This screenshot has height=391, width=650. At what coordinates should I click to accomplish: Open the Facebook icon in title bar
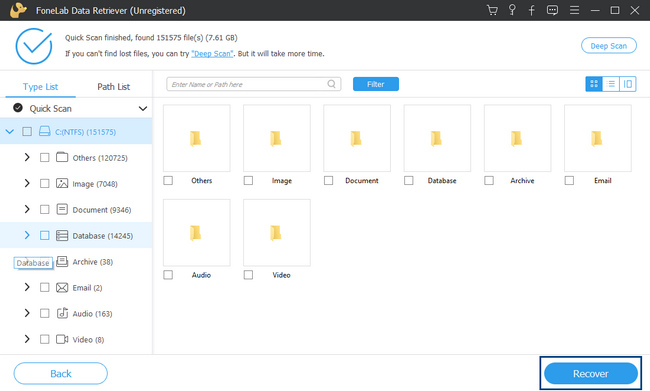click(531, 10)
